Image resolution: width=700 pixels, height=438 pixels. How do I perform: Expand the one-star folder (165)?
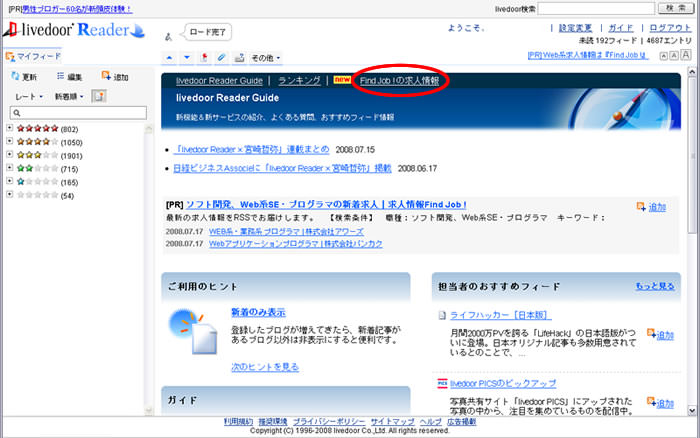pyautogui.click(x=9, y=181)
